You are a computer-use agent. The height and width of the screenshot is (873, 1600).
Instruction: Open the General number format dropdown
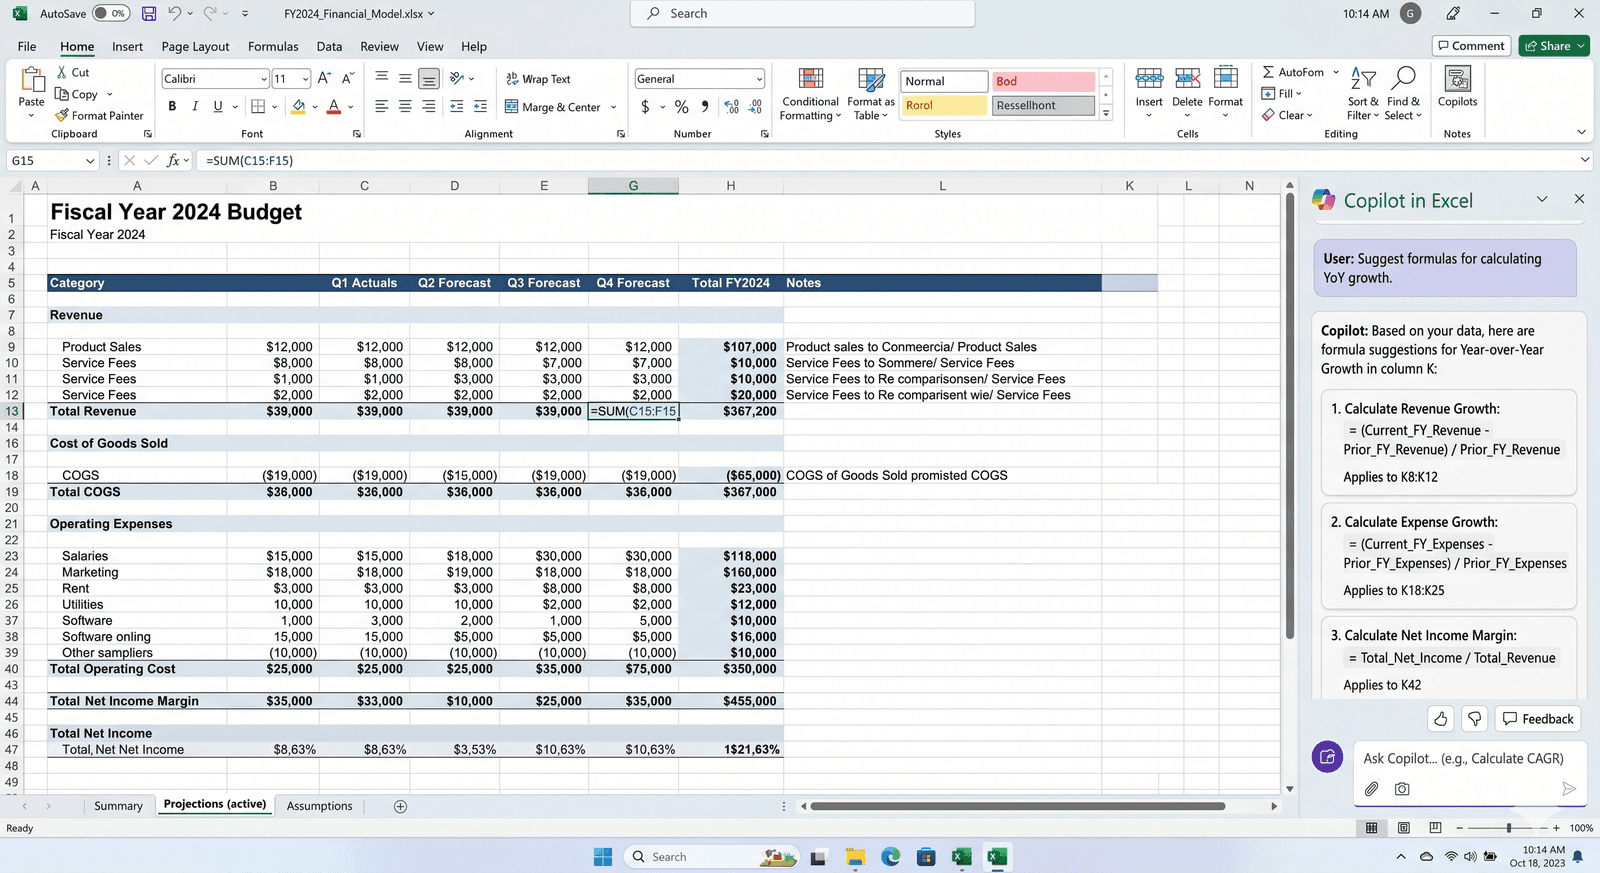click(759, 79)
